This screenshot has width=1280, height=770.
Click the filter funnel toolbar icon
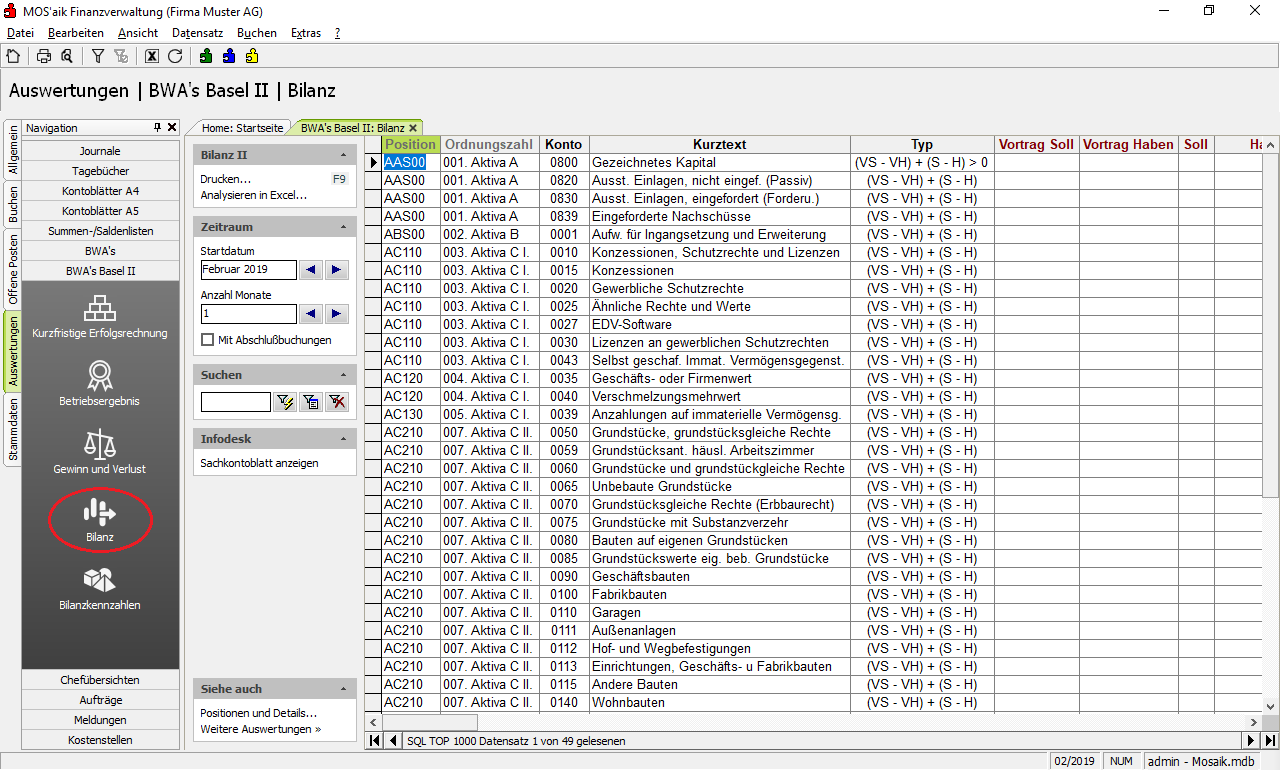98,56
